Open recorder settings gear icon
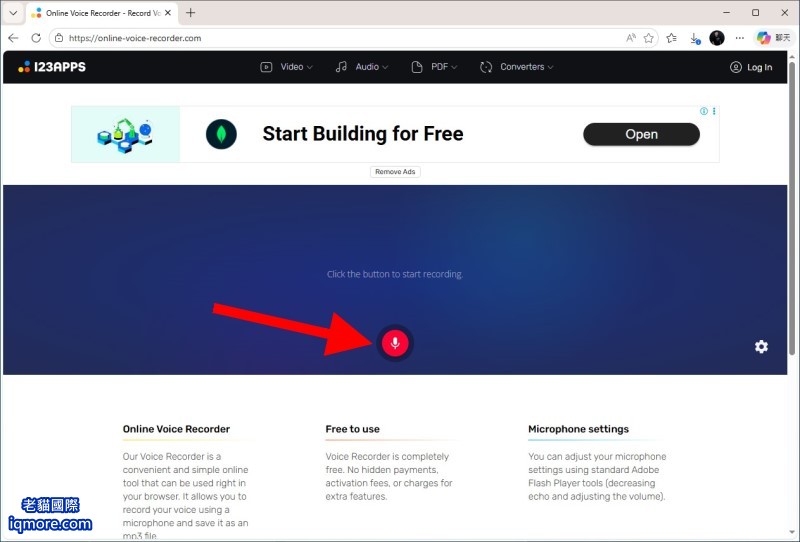Viewport: 800px width, 542px height. coord(761,347)
